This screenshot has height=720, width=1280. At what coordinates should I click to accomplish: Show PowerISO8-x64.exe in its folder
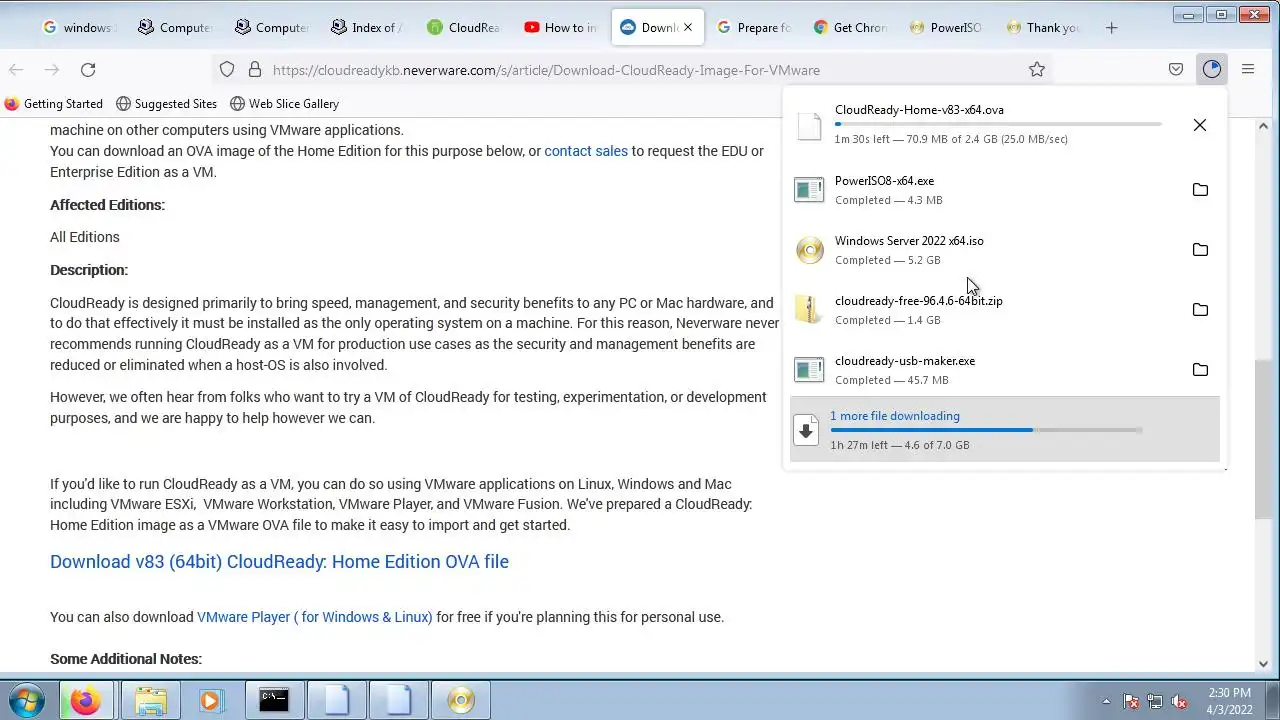point(1200,190)
